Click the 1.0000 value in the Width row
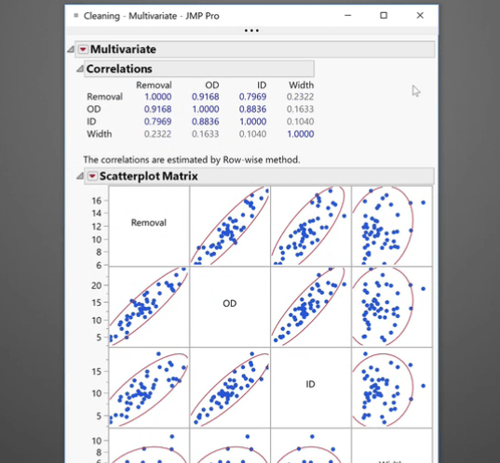 coord(300,134)
